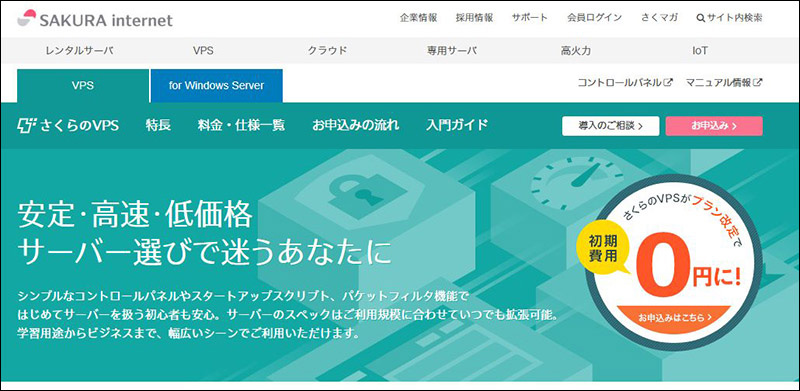The height and width of the screenshot is (391, 800).
Task: Open the サポート link in the header
Action: click(530, 18)
